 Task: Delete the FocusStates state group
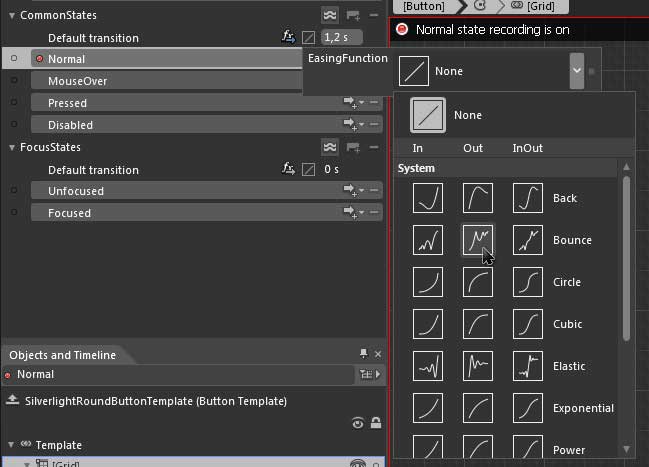(x=374, y=147)
